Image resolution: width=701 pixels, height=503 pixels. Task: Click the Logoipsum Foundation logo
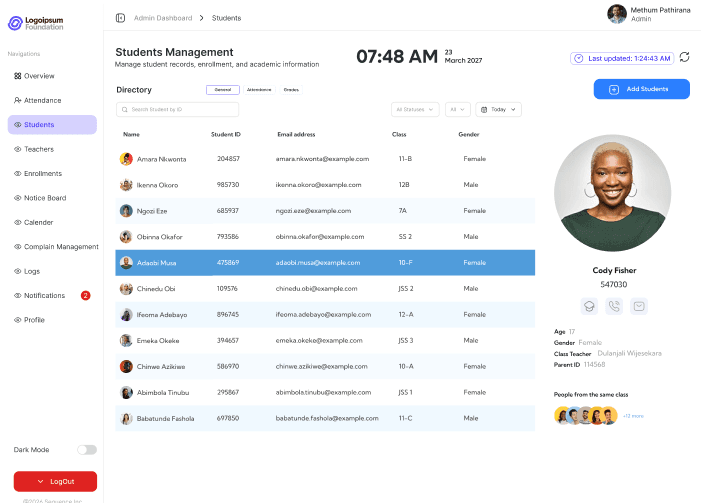click(36, 23)
